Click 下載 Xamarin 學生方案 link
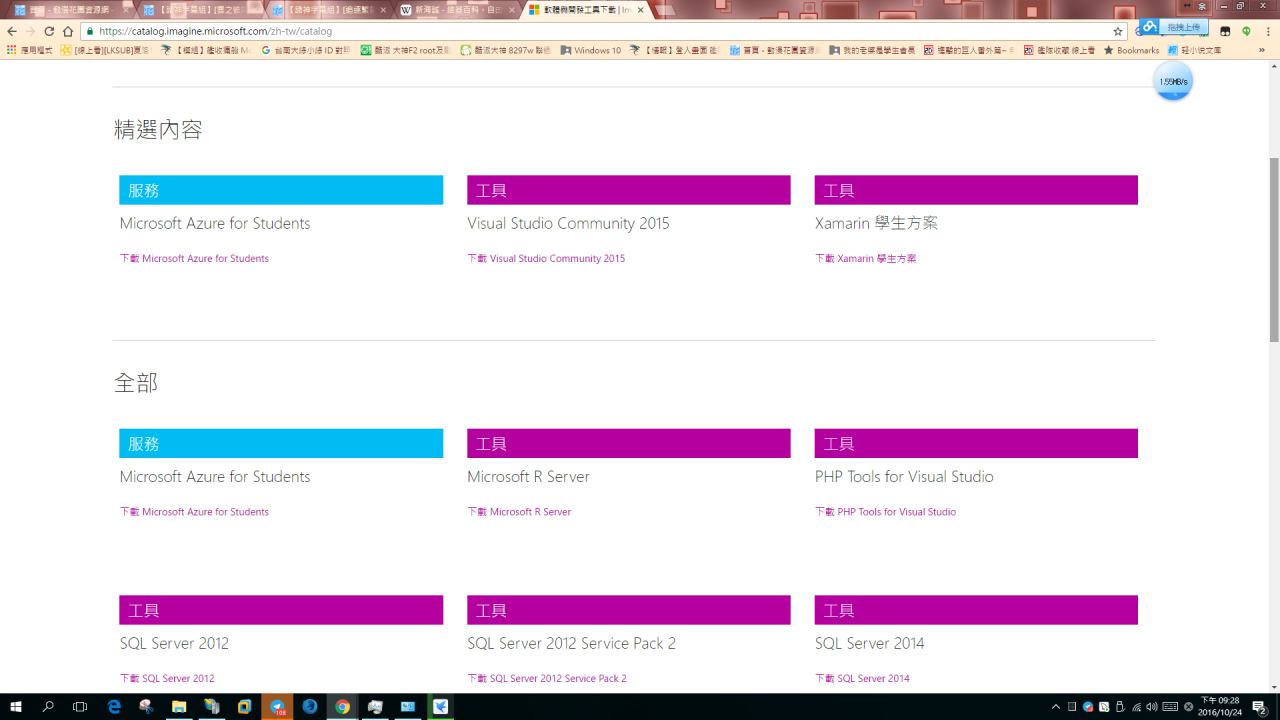1280x720 pixels. point(865,258)
